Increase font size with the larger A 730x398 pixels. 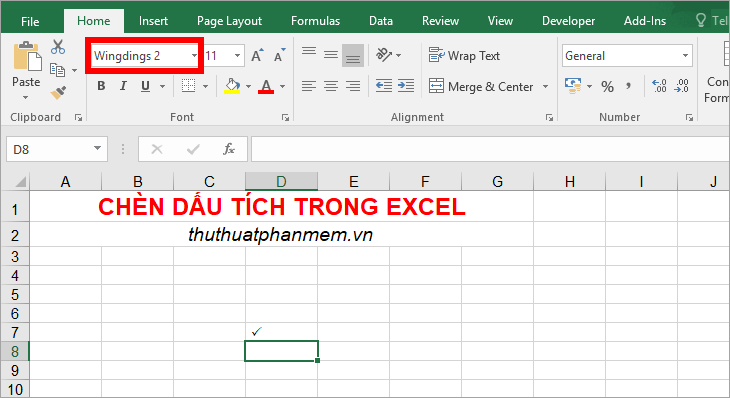click(257, 55)
